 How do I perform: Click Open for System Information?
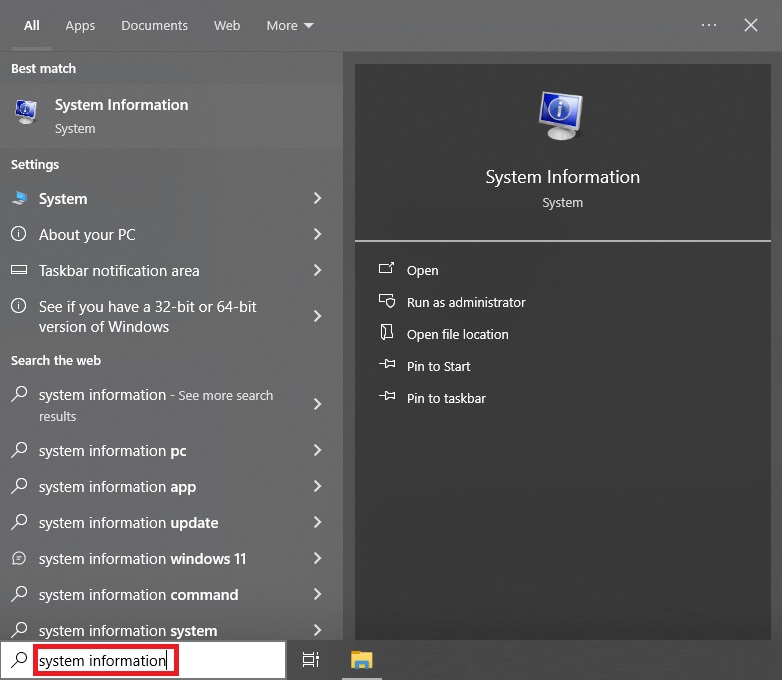(x=422, y=270)
